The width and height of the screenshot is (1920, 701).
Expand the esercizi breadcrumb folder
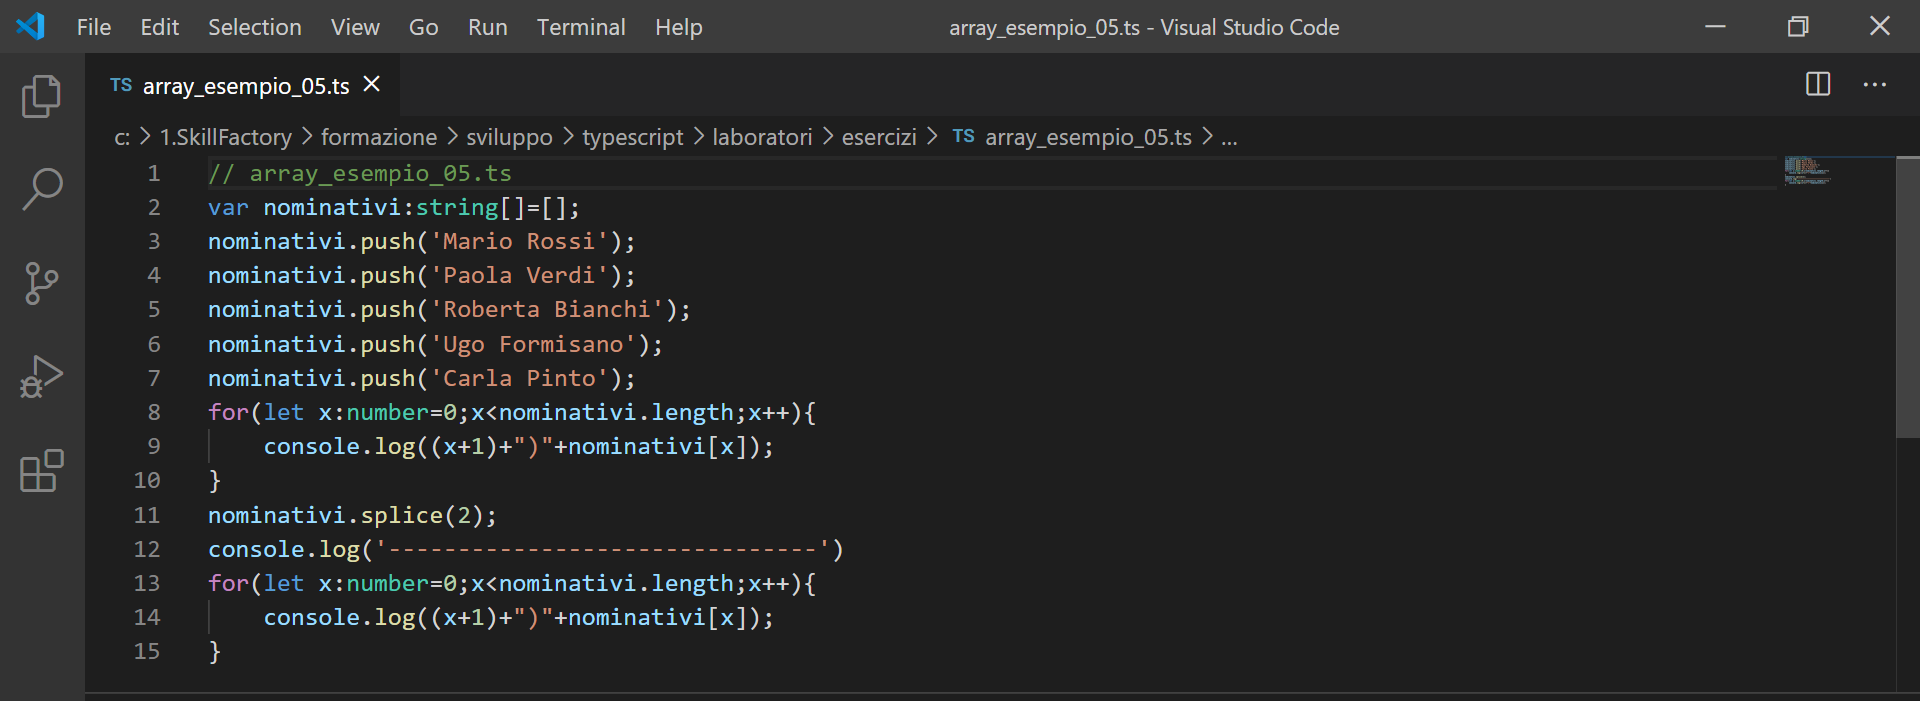coord(878,137)
